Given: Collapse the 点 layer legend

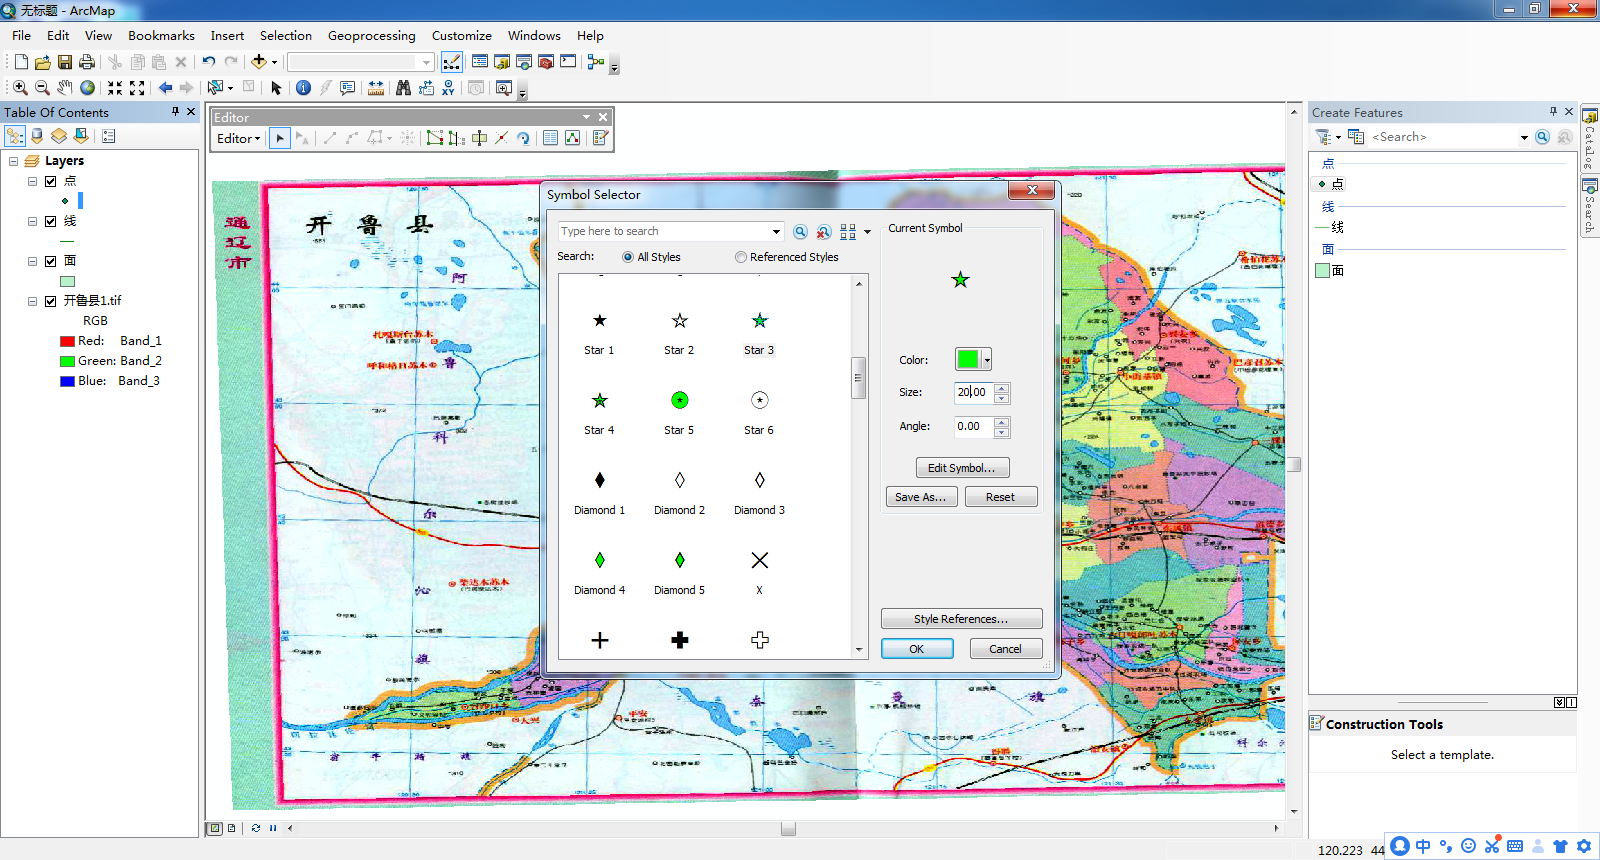Looking at the screenshot, I should (32, 181).
